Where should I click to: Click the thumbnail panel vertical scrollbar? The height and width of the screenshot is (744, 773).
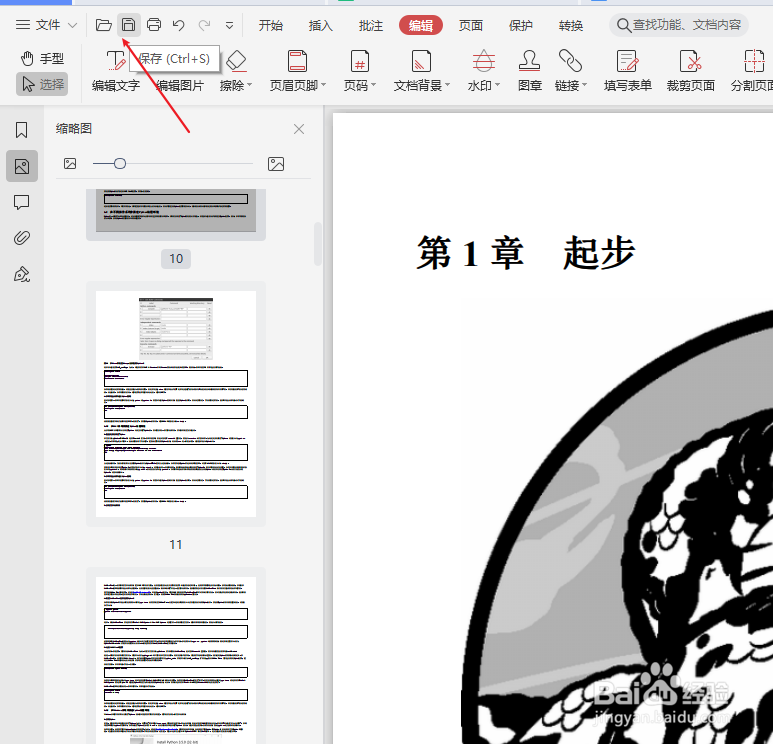(317, 245)
